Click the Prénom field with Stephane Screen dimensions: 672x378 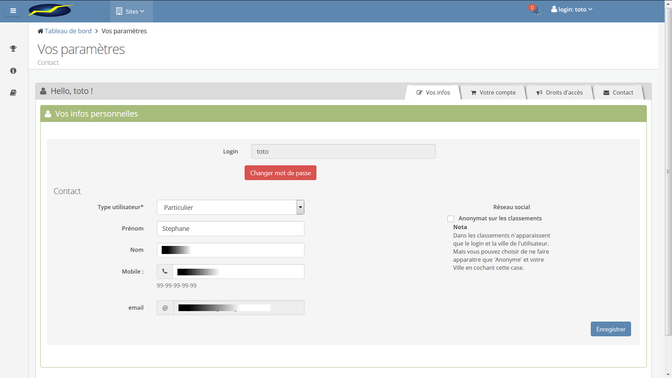click(231, 228)
